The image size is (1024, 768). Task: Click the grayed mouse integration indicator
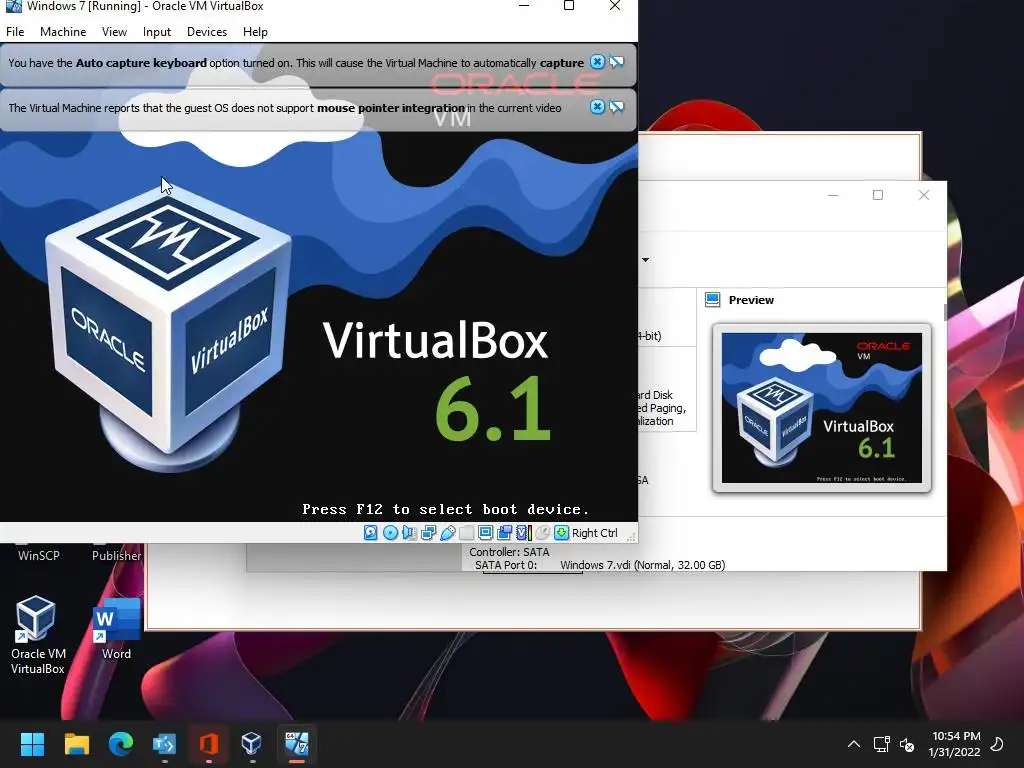(x=542, y=533)
